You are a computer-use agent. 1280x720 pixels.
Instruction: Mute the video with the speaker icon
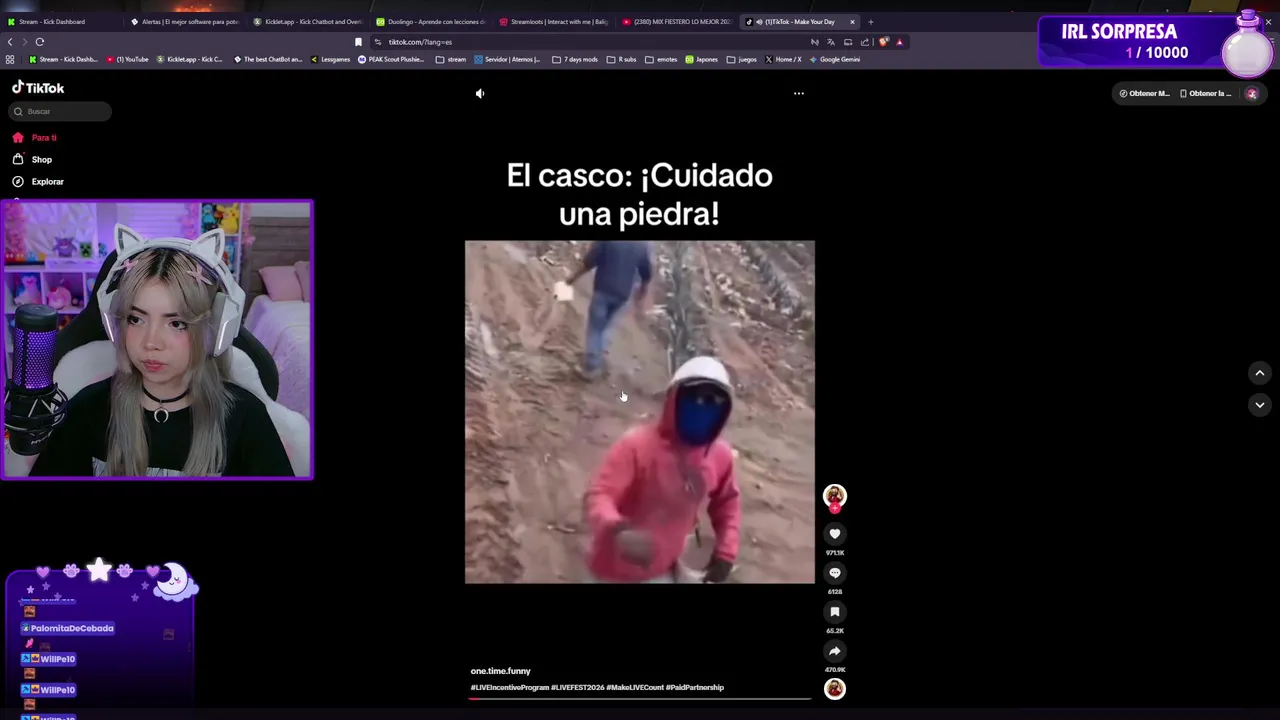[x=480, y=93]
